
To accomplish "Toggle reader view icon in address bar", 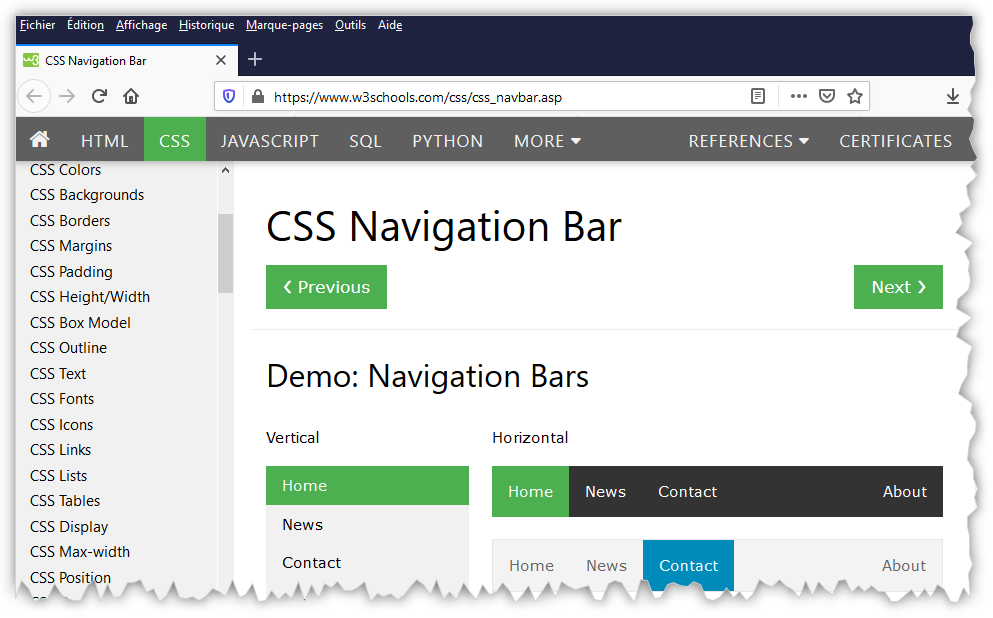I will [759, 96].
